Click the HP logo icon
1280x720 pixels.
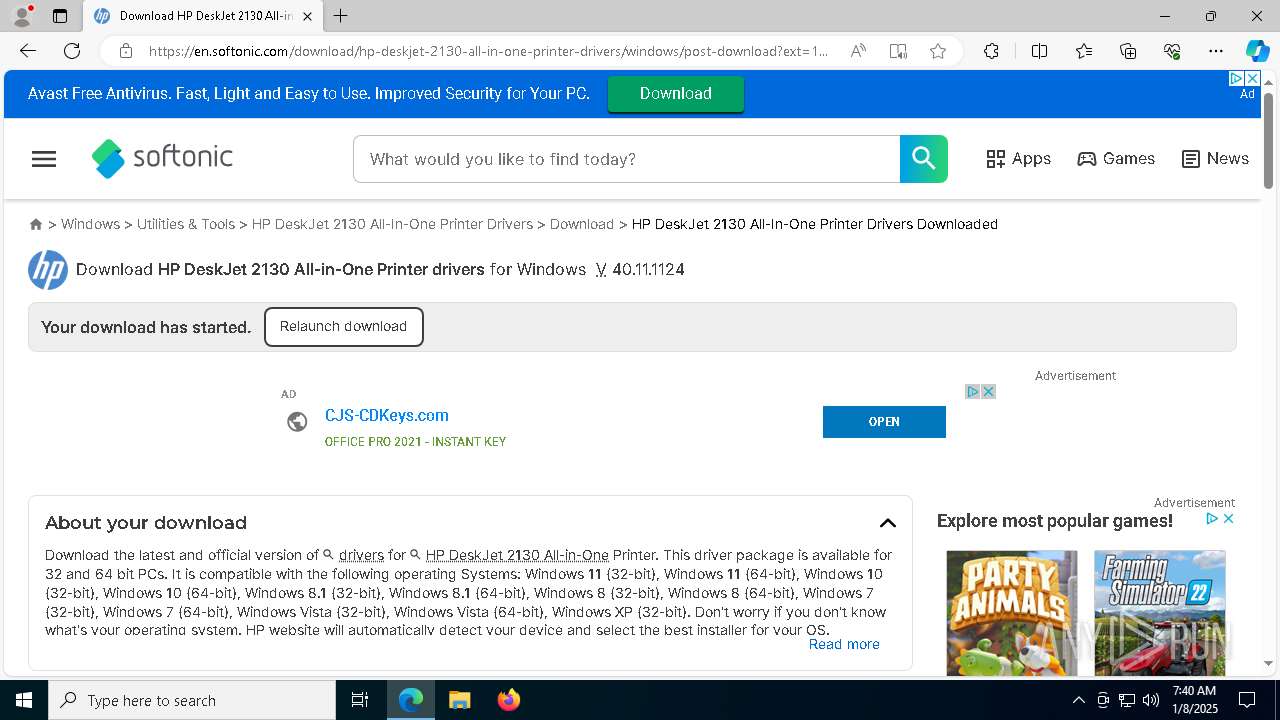(x=48, y=270)
